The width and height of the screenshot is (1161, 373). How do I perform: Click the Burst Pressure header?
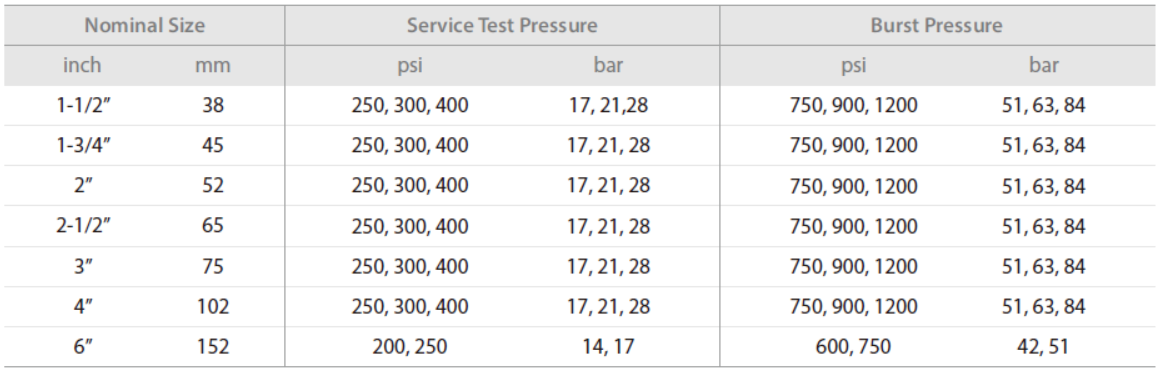point(936,26)
